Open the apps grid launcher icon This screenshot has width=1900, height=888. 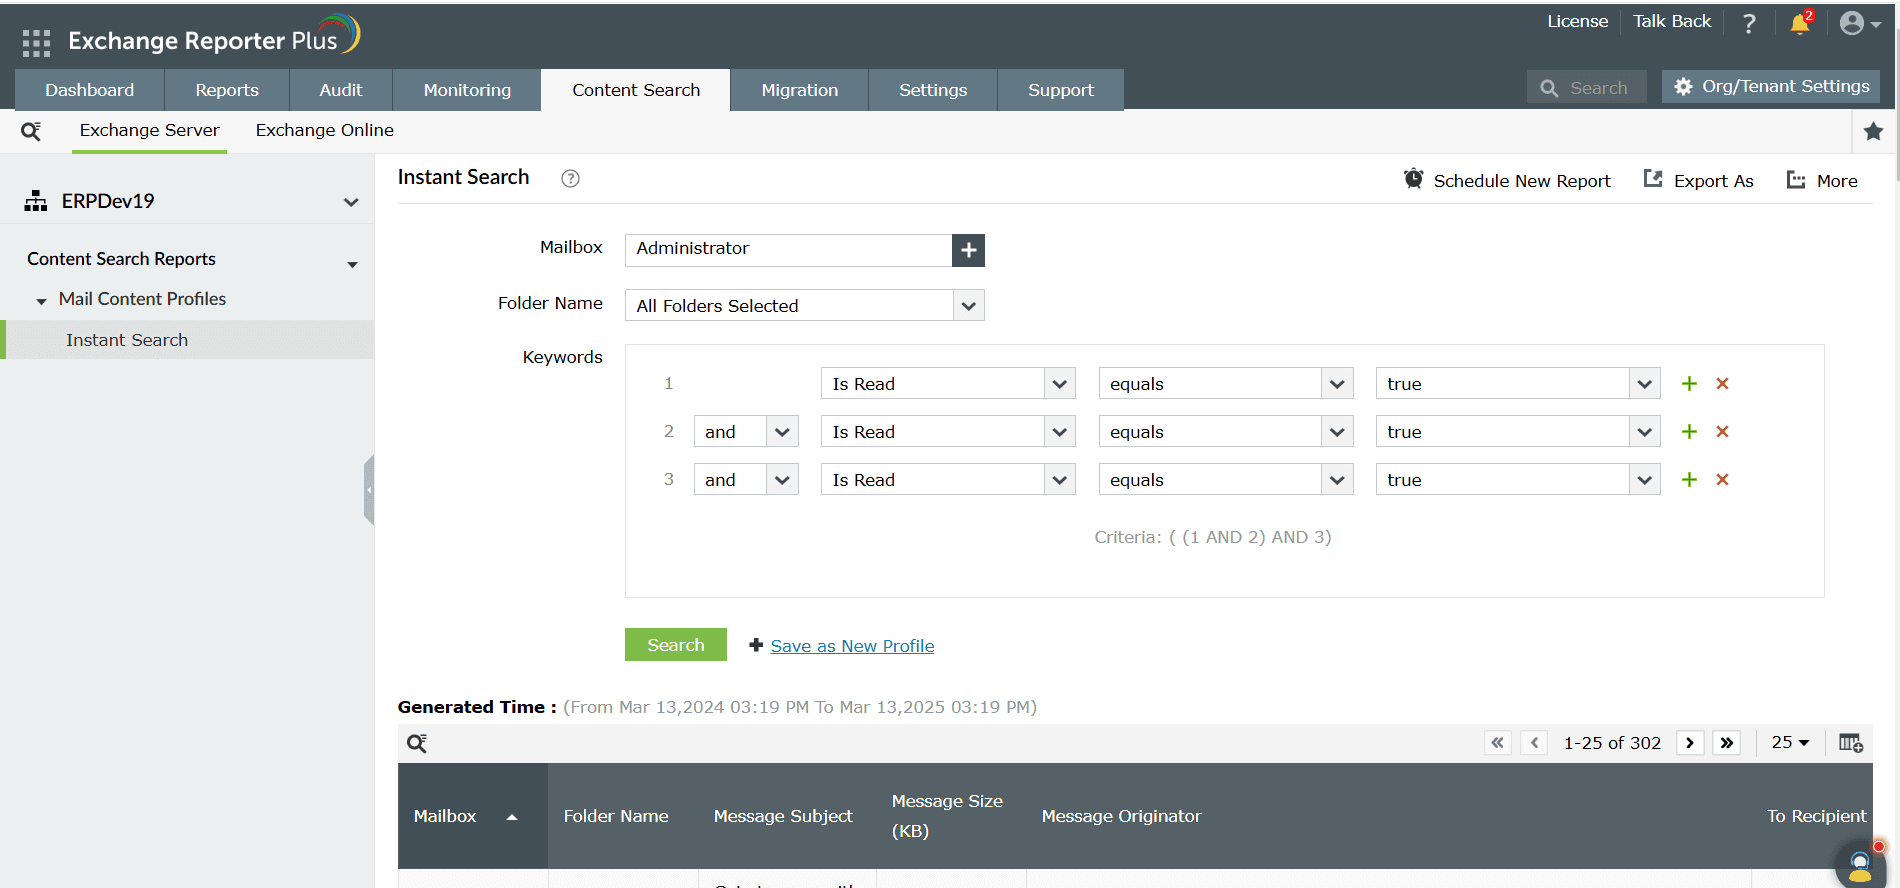click(36, 42)
